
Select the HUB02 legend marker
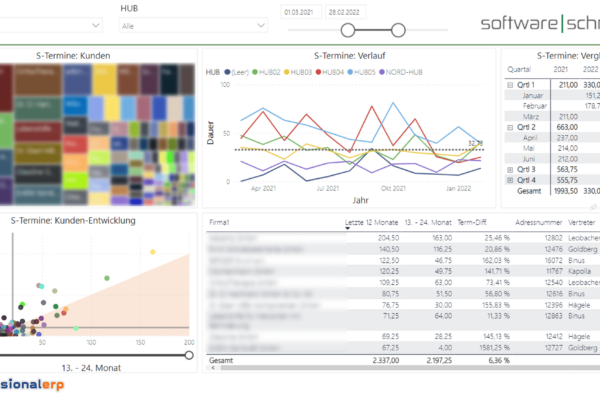coord(255,72)
